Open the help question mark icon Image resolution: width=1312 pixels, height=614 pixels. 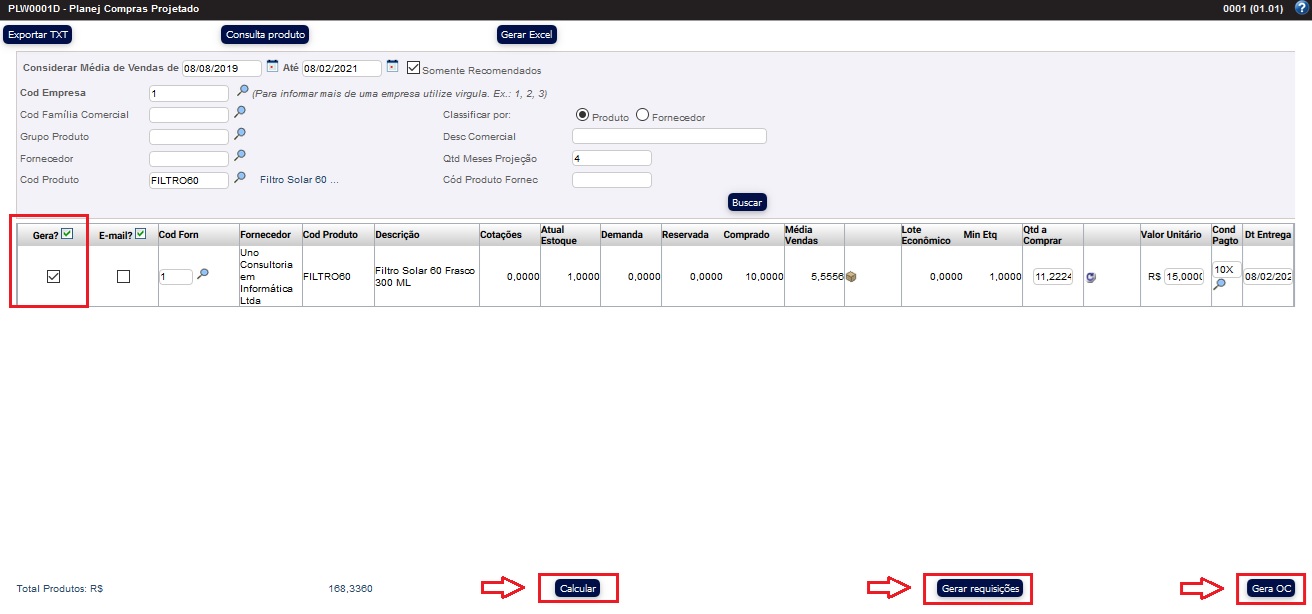click(x=1303, y=8)
